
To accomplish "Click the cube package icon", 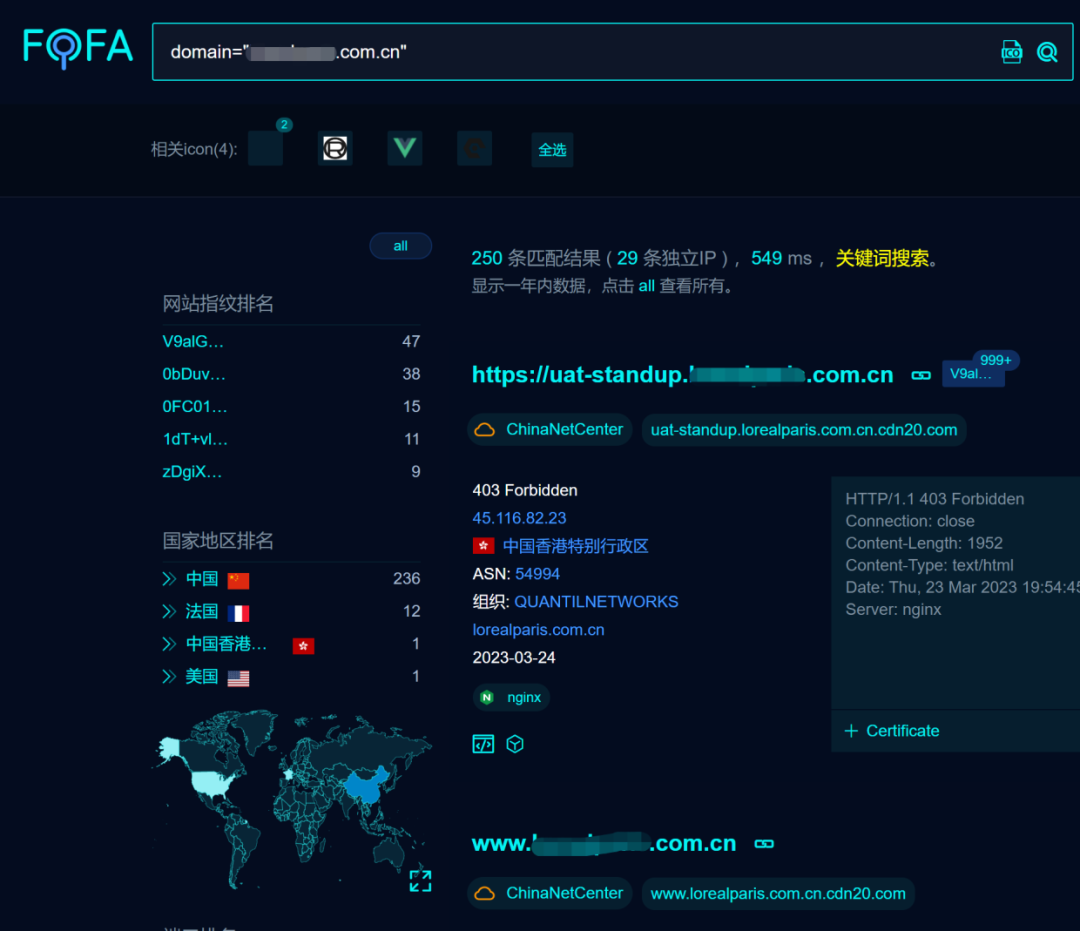I will coord(515,744).
